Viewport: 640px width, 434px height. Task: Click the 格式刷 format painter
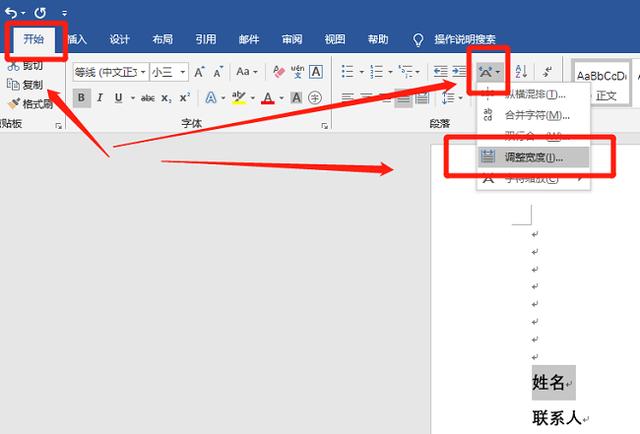pyautogui.click(x=31, y=104)
